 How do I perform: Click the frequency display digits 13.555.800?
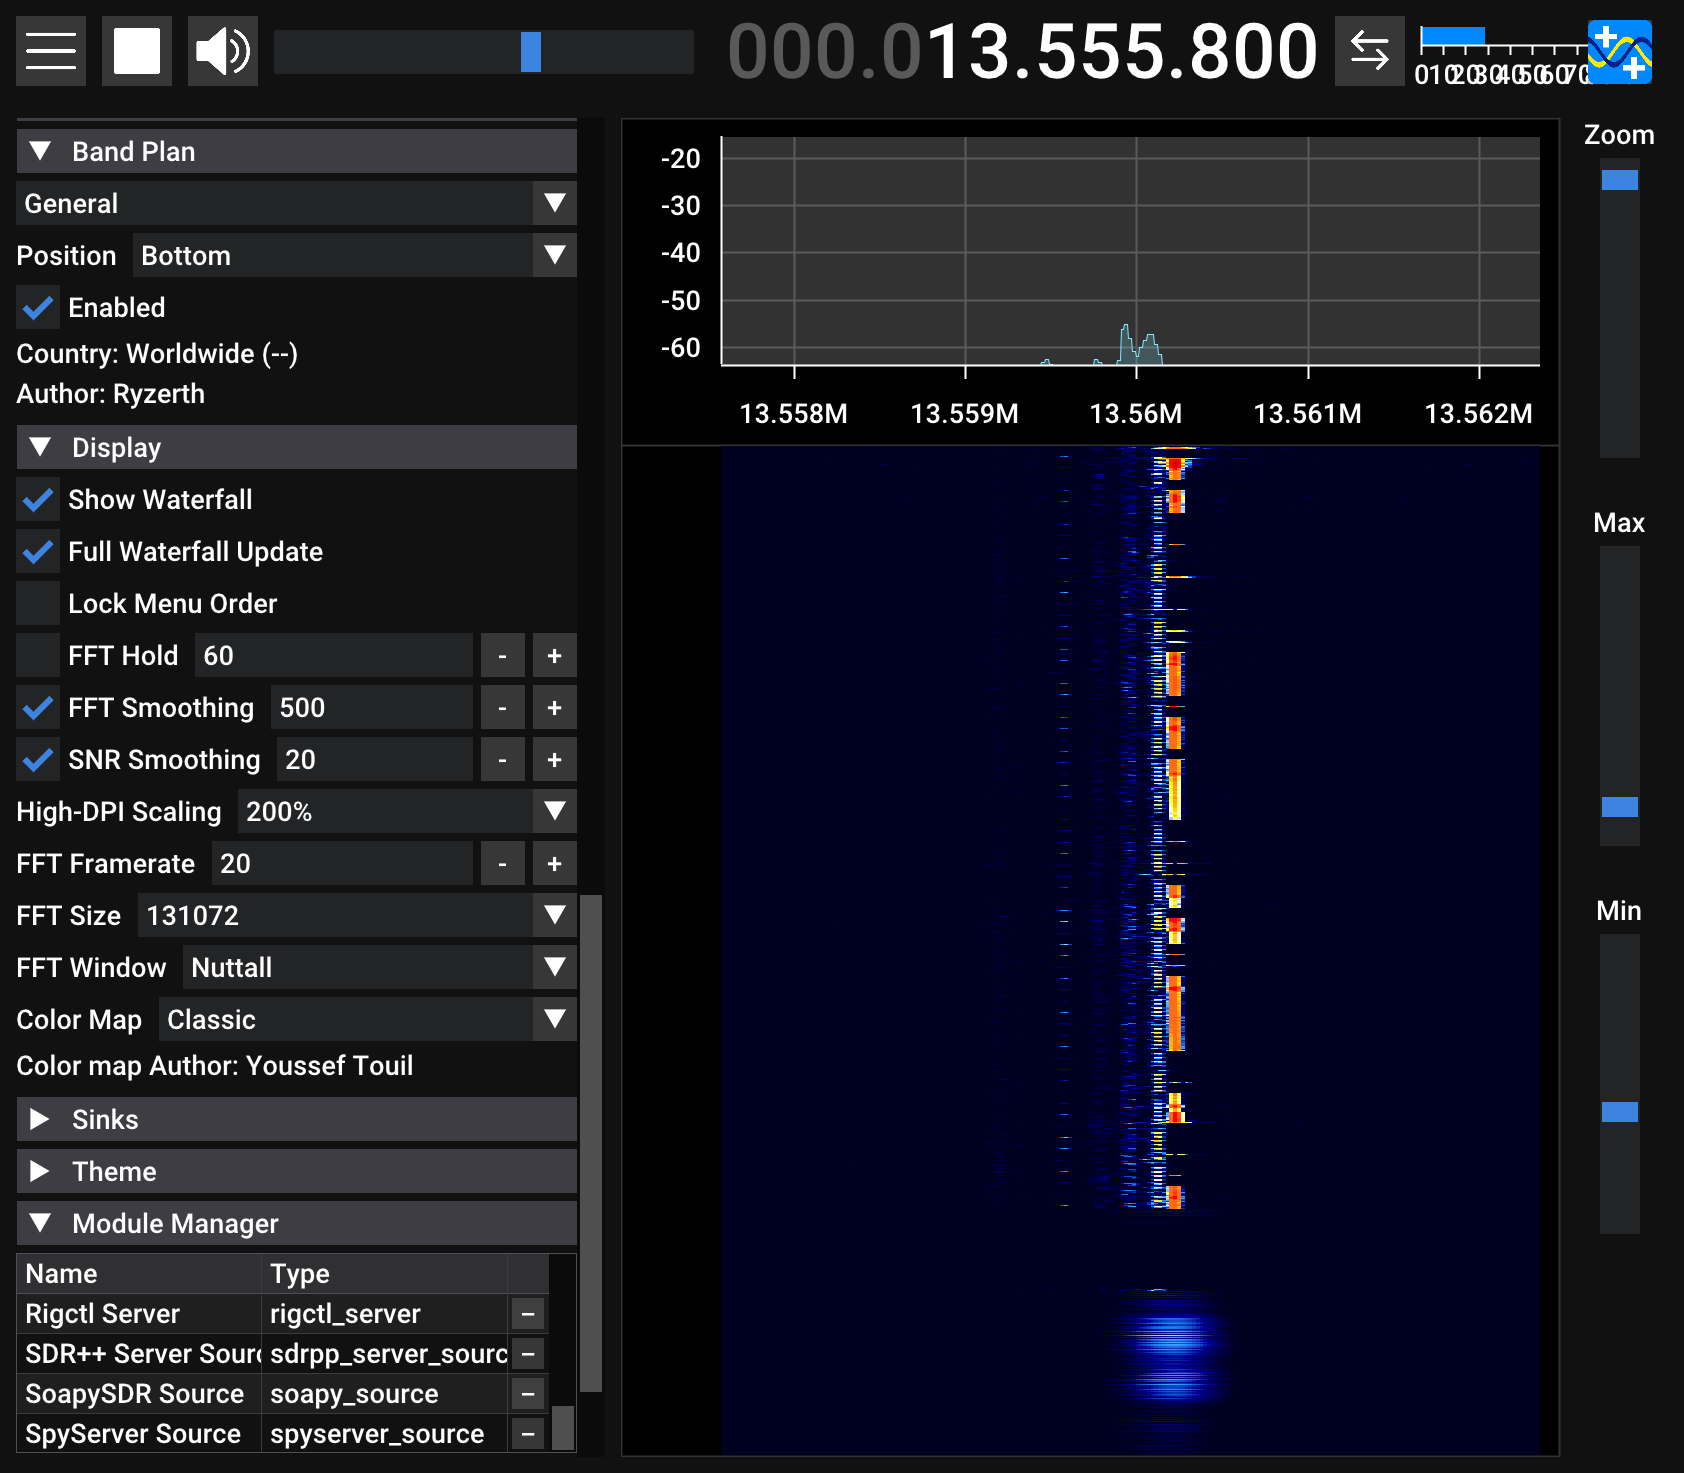[x=1124, y=51]
